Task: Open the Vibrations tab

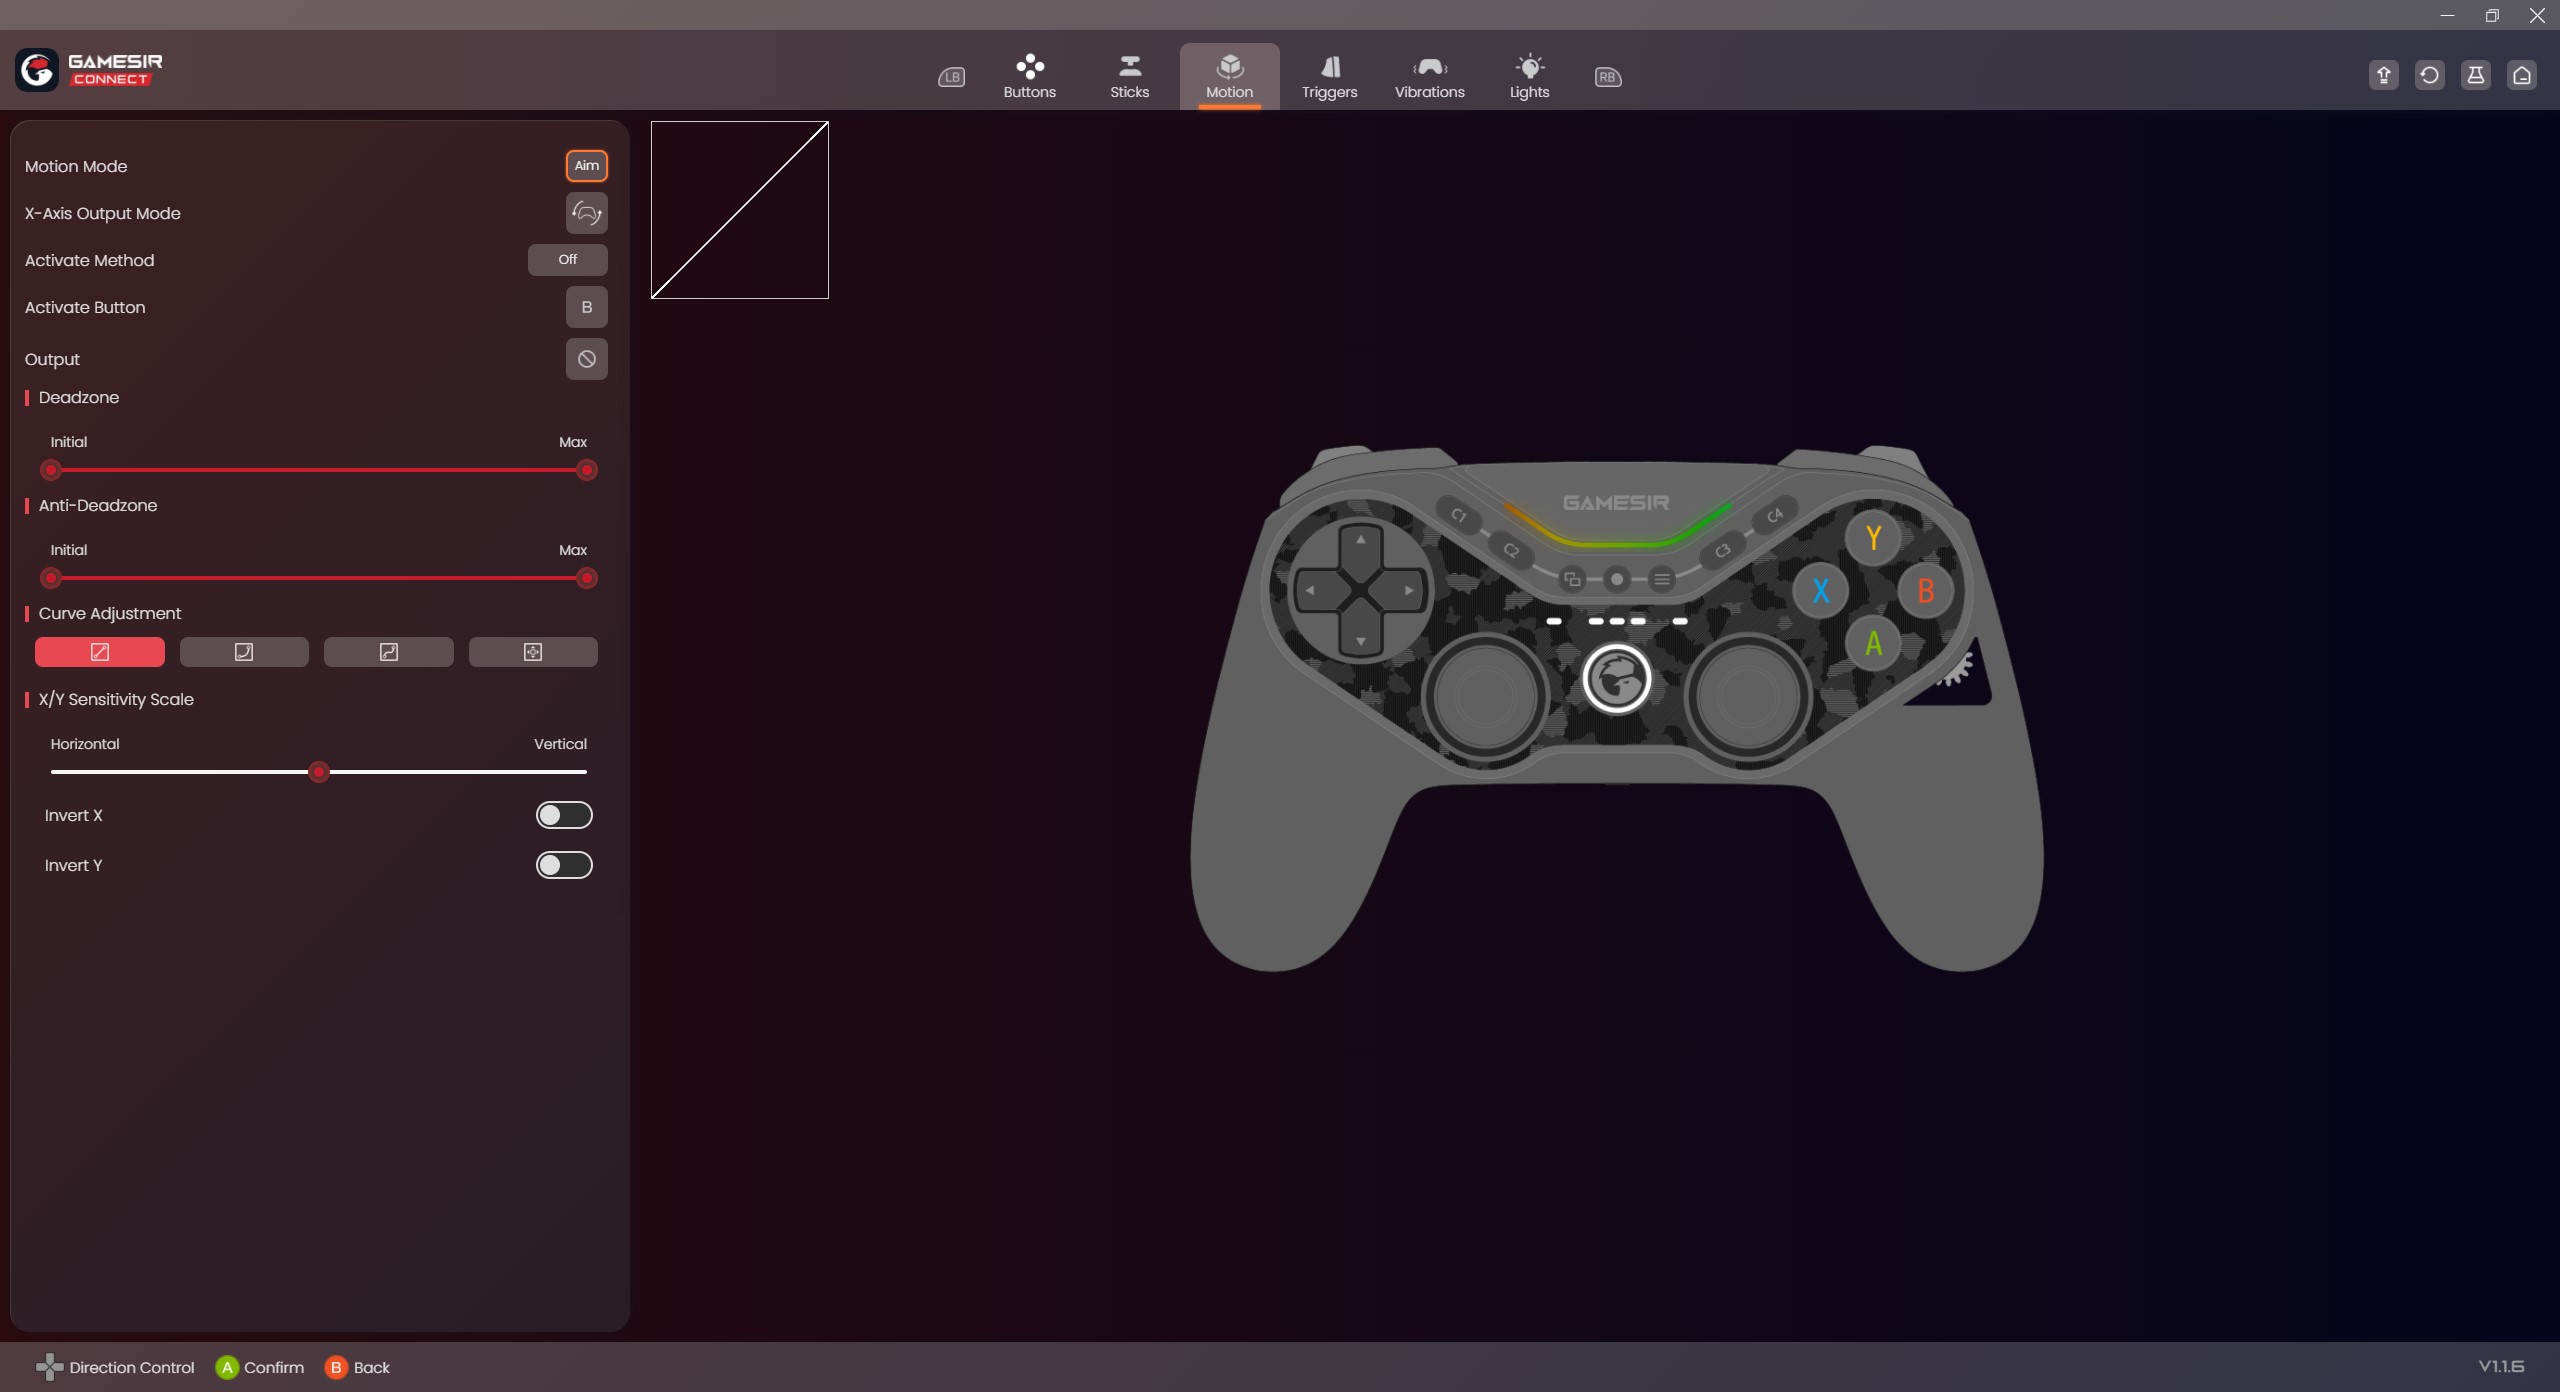Action: 1429,76
